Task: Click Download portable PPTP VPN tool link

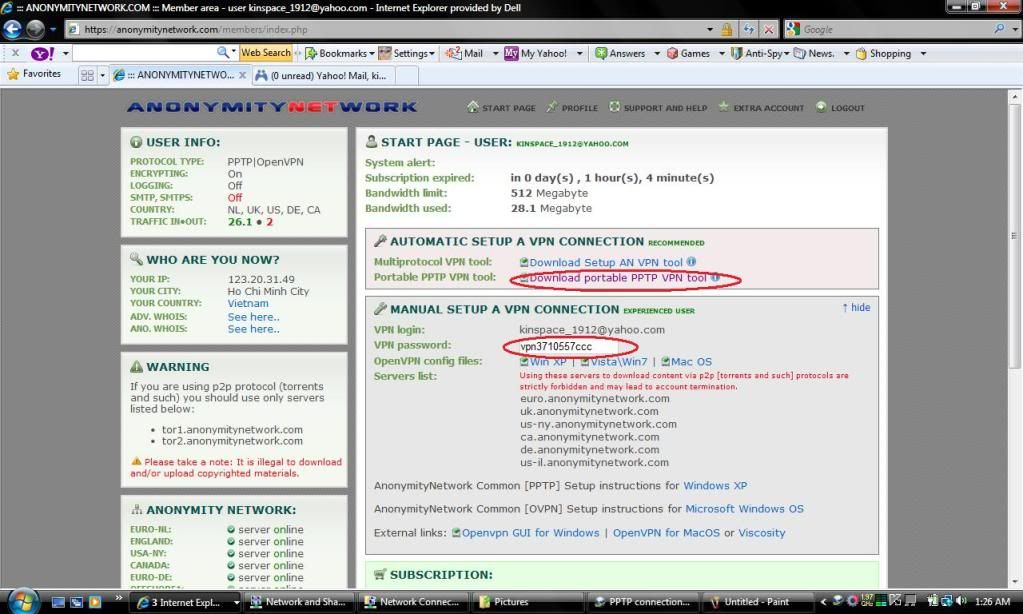Action: coord(617,278)
